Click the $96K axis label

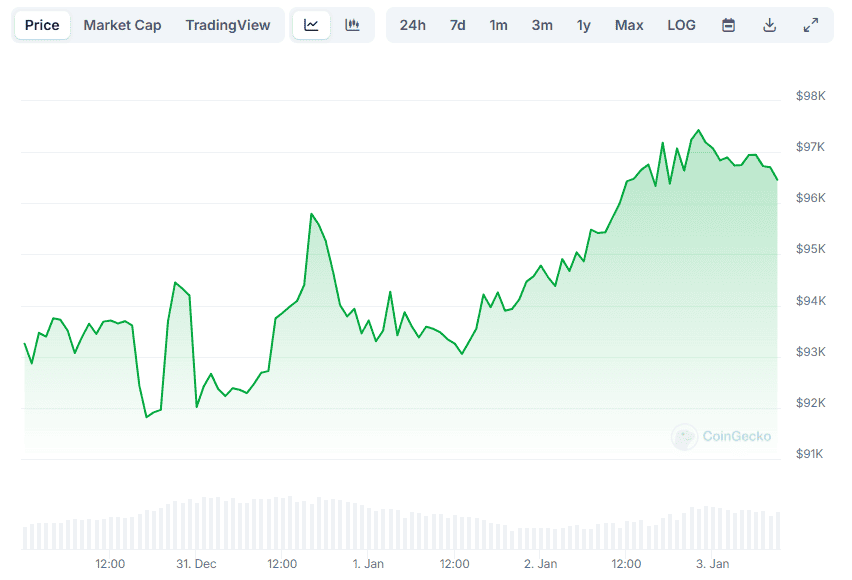pyautogui.click(x=810, y=198)
